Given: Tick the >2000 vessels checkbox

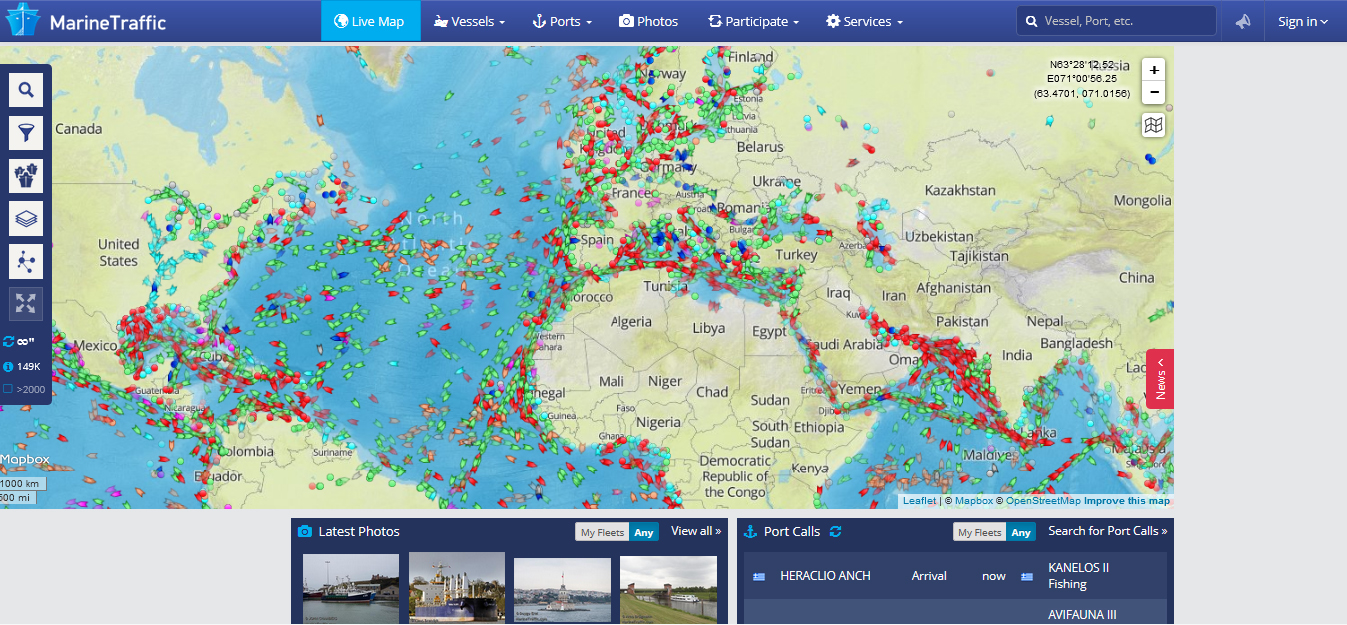Looking at the screenshot, I should (x=8, y=389).
